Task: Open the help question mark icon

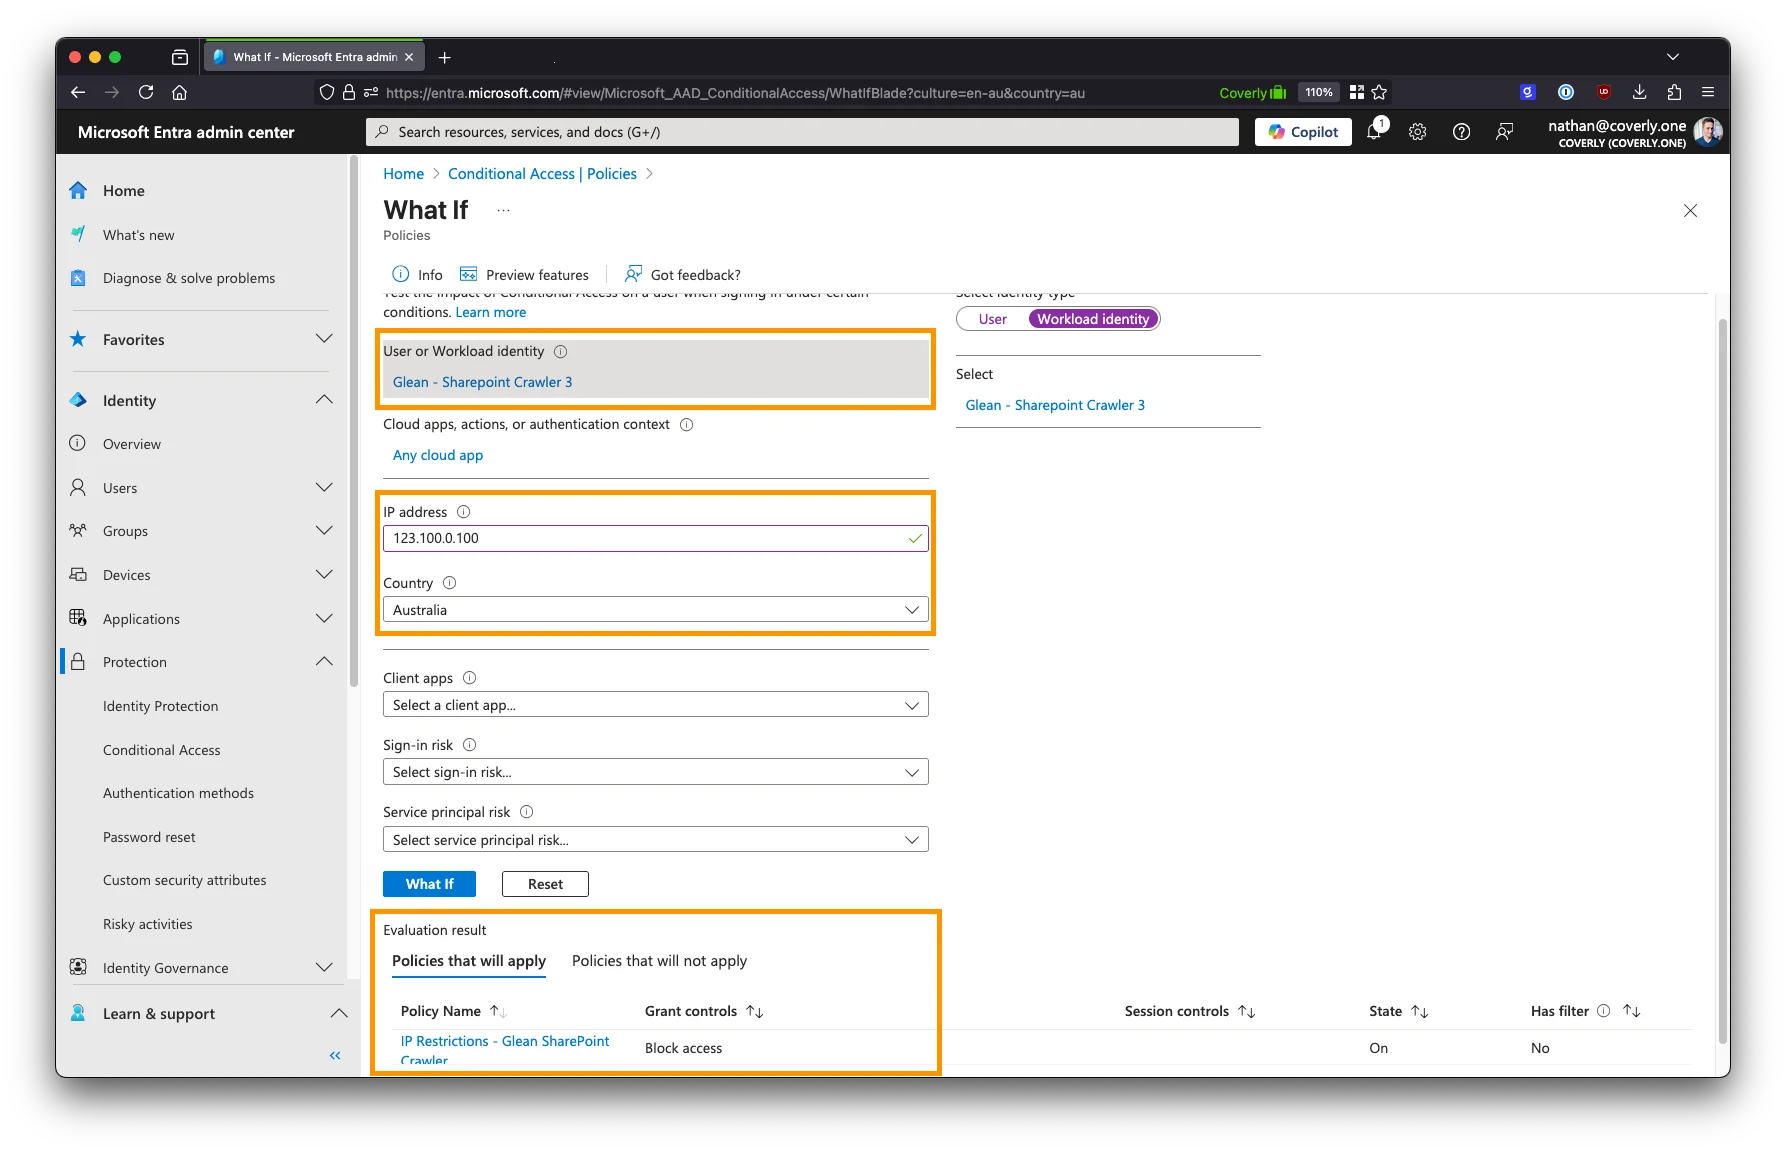Action: [x=1461, y=132]
